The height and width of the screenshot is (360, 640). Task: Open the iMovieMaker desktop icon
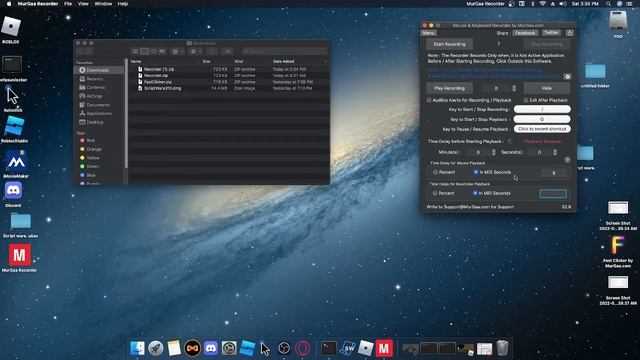tap(16, 162)
